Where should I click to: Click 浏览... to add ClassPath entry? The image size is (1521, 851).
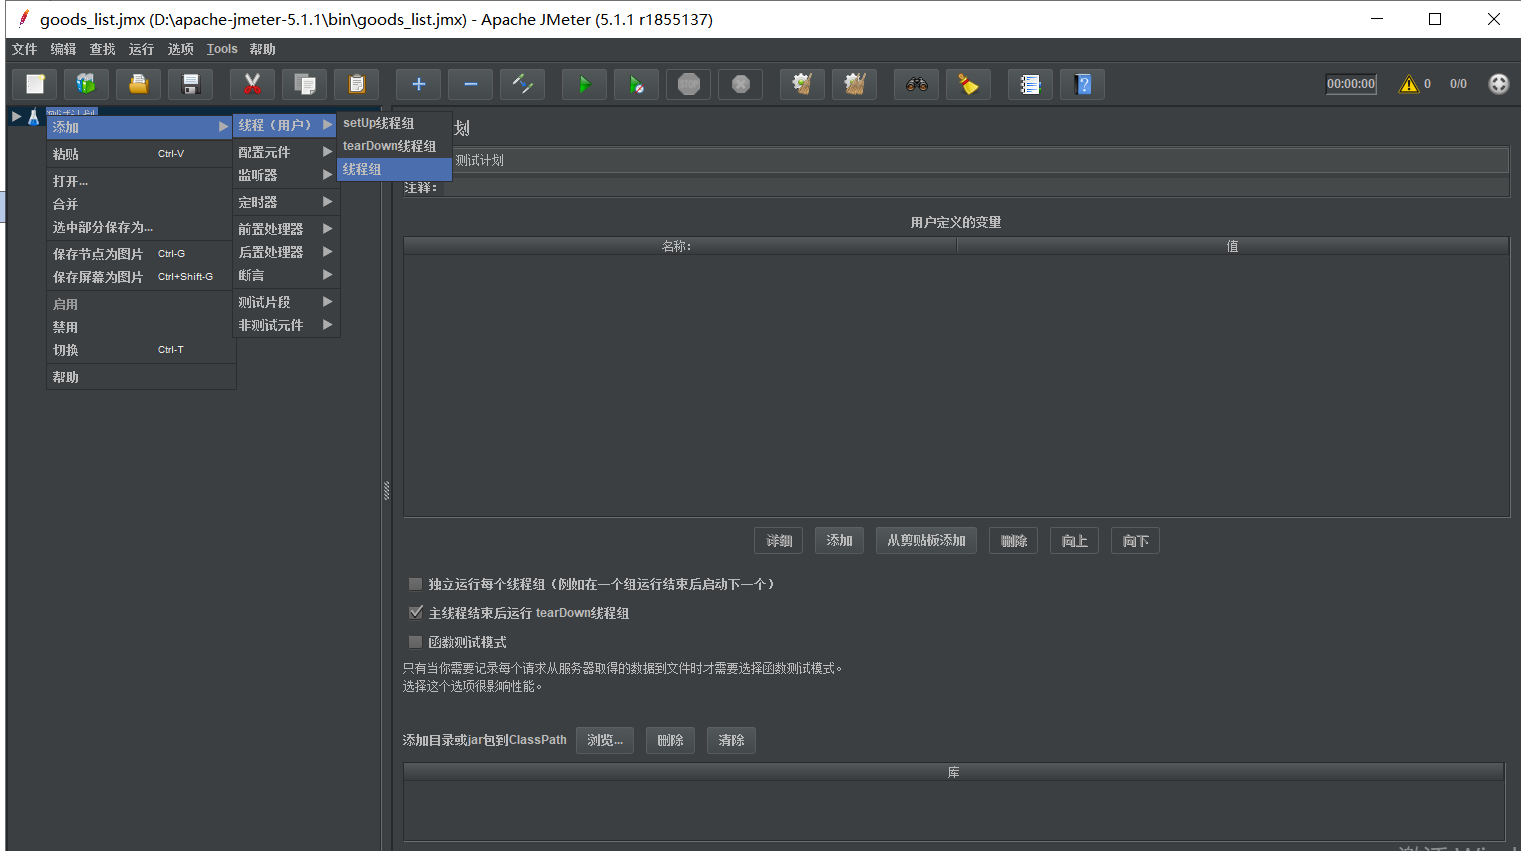pyautogui.click(x=605, y=741)
